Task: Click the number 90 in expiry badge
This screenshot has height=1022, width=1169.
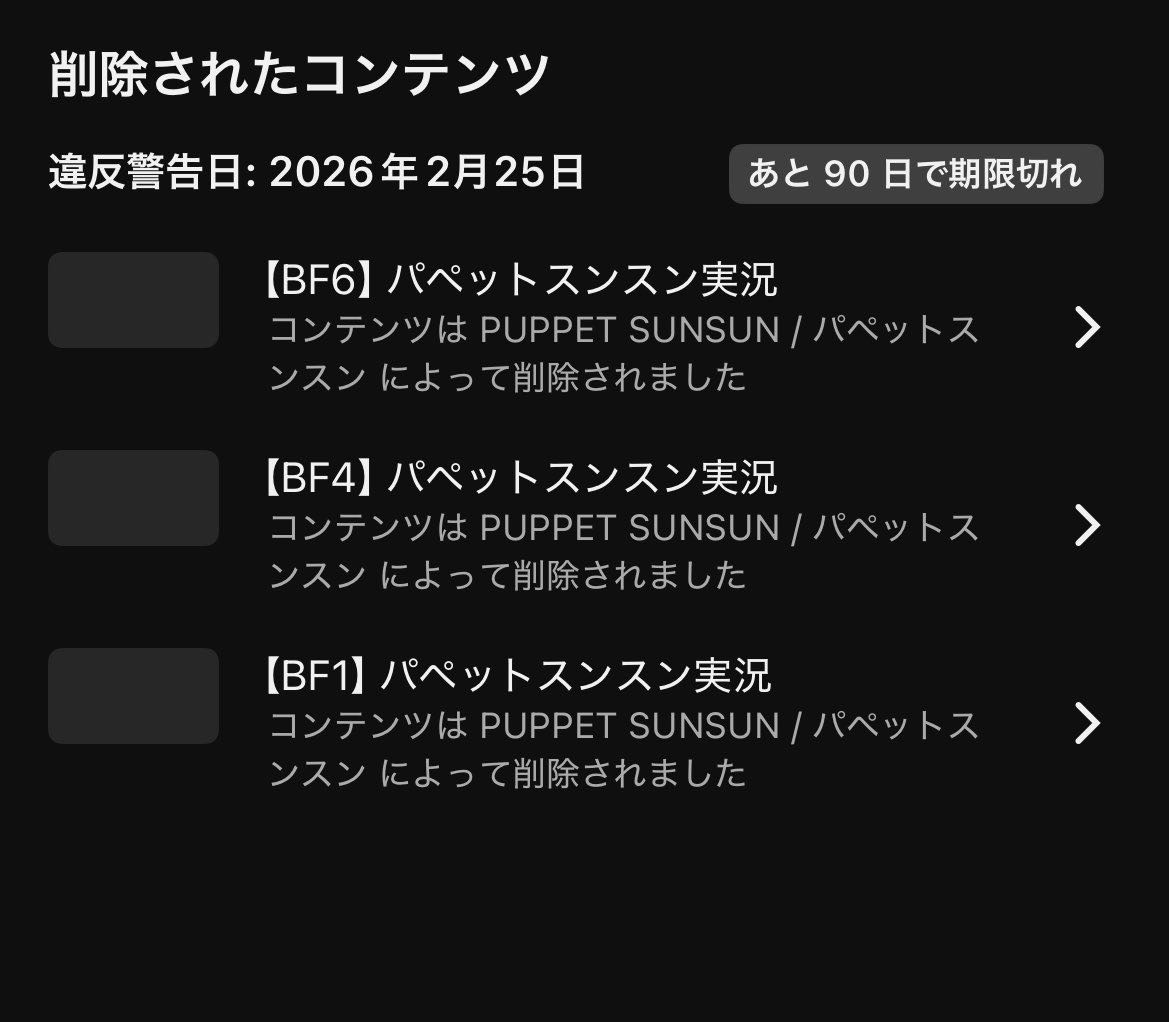Action: 846,175
